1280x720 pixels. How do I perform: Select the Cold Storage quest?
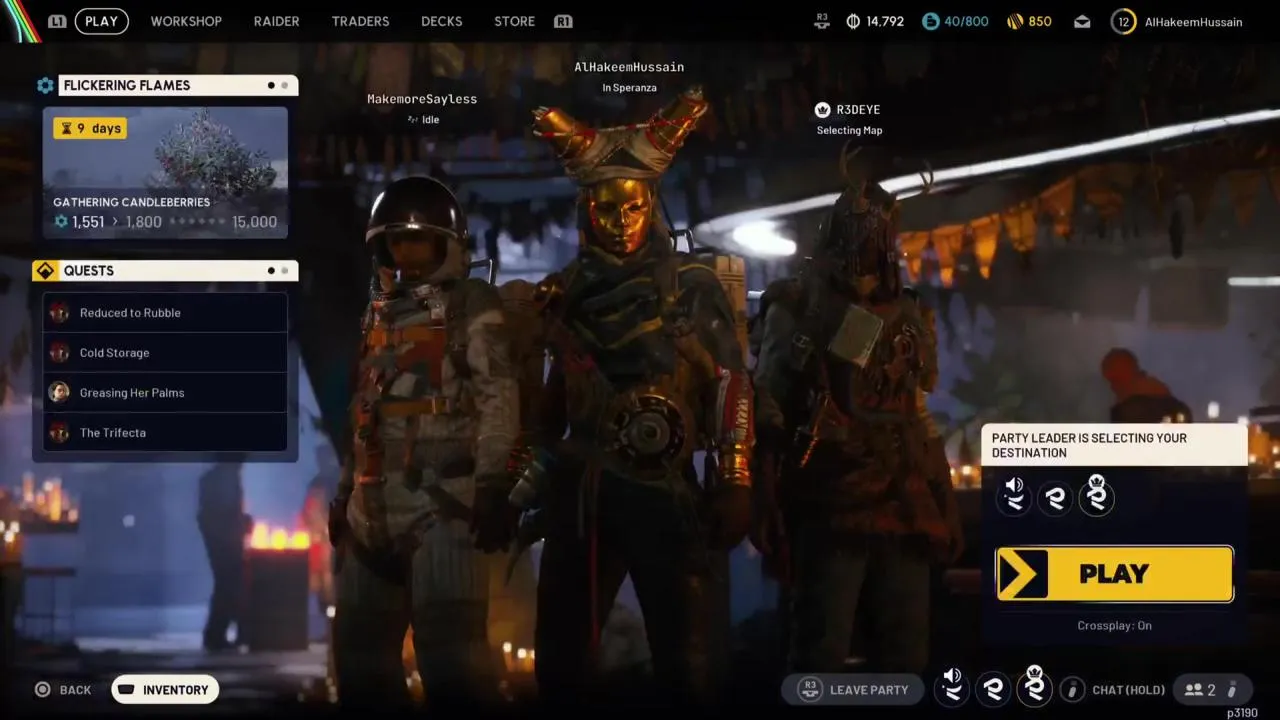tap(165, 353)
